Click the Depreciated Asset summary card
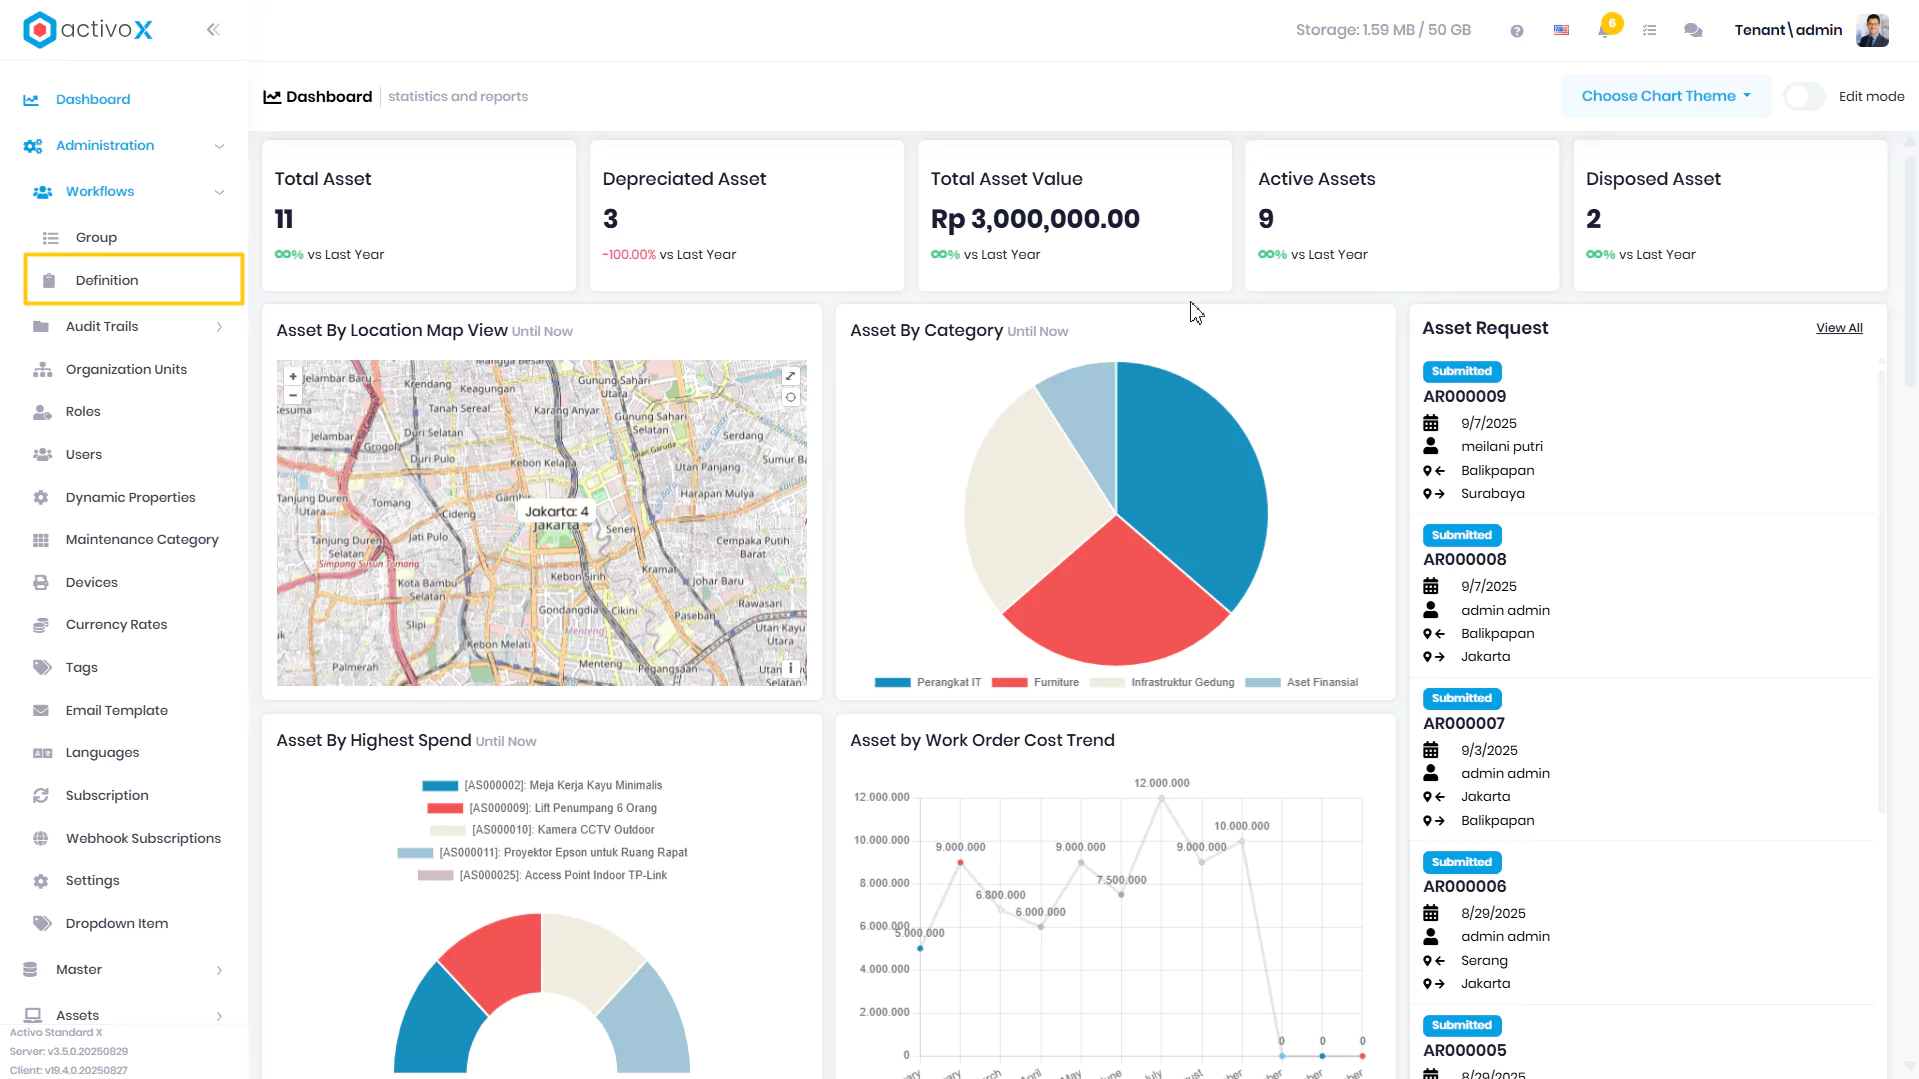 (747, 216)
